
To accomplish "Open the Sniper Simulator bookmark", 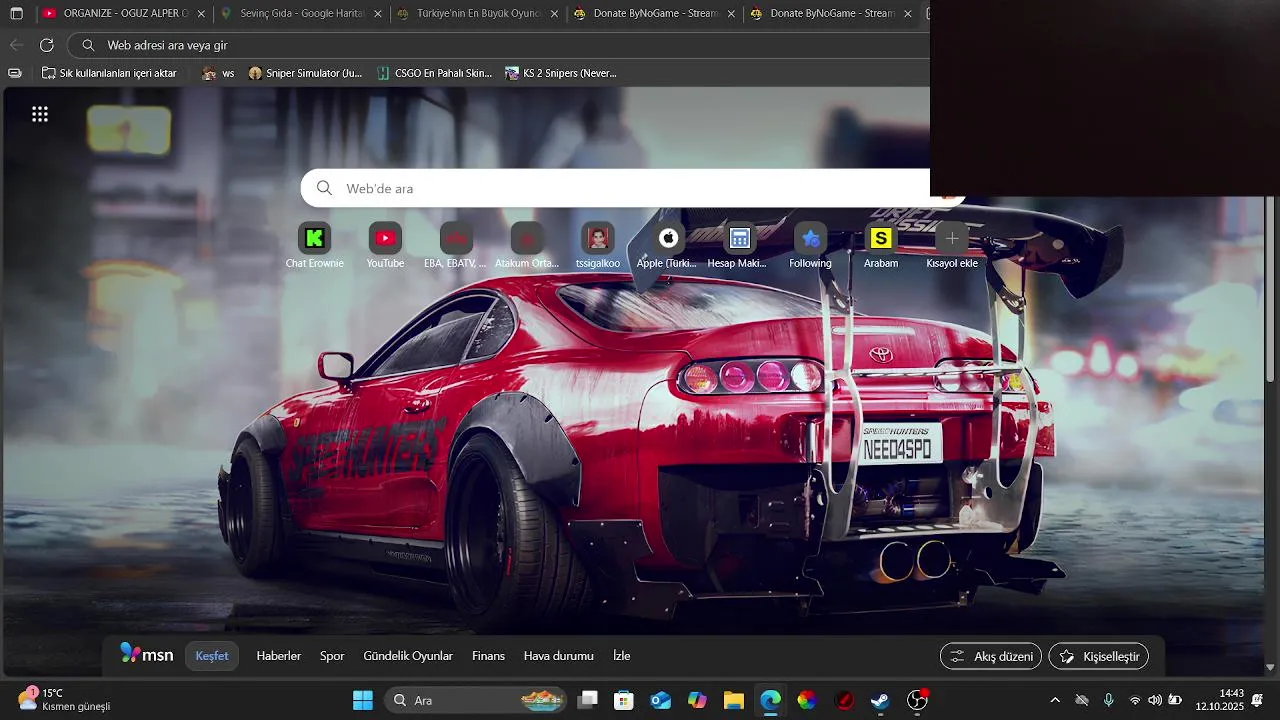I will tap(305, 73).
